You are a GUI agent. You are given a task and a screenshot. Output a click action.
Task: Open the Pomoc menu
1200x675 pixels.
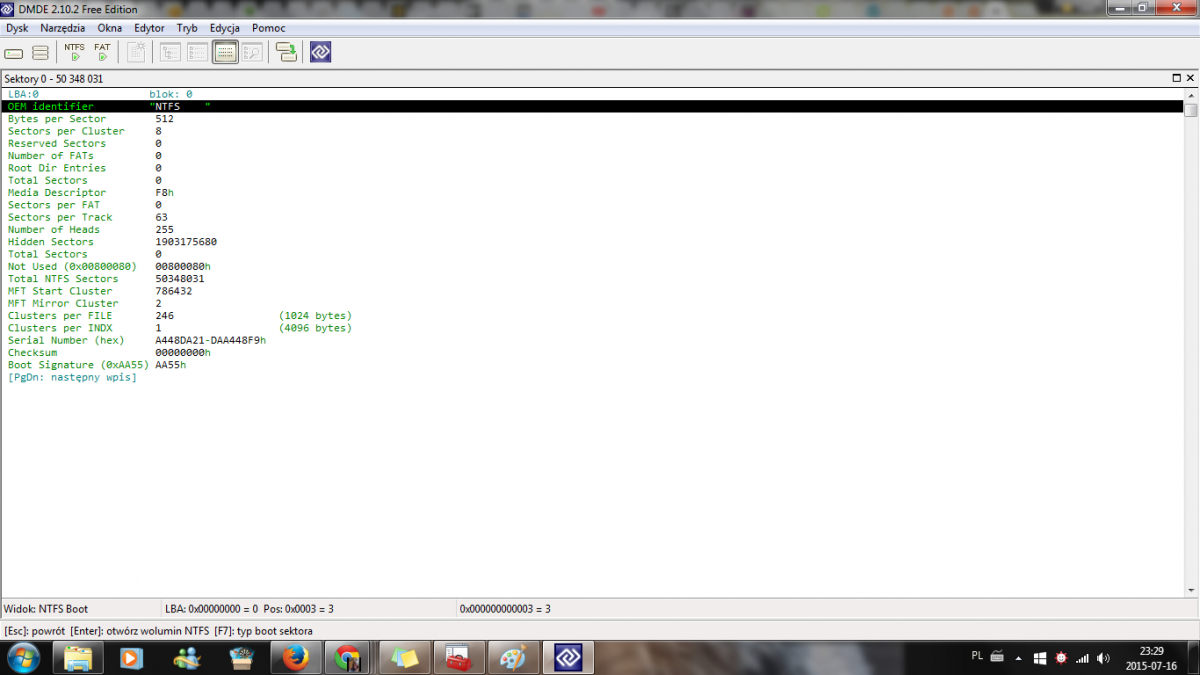(268, 28)
